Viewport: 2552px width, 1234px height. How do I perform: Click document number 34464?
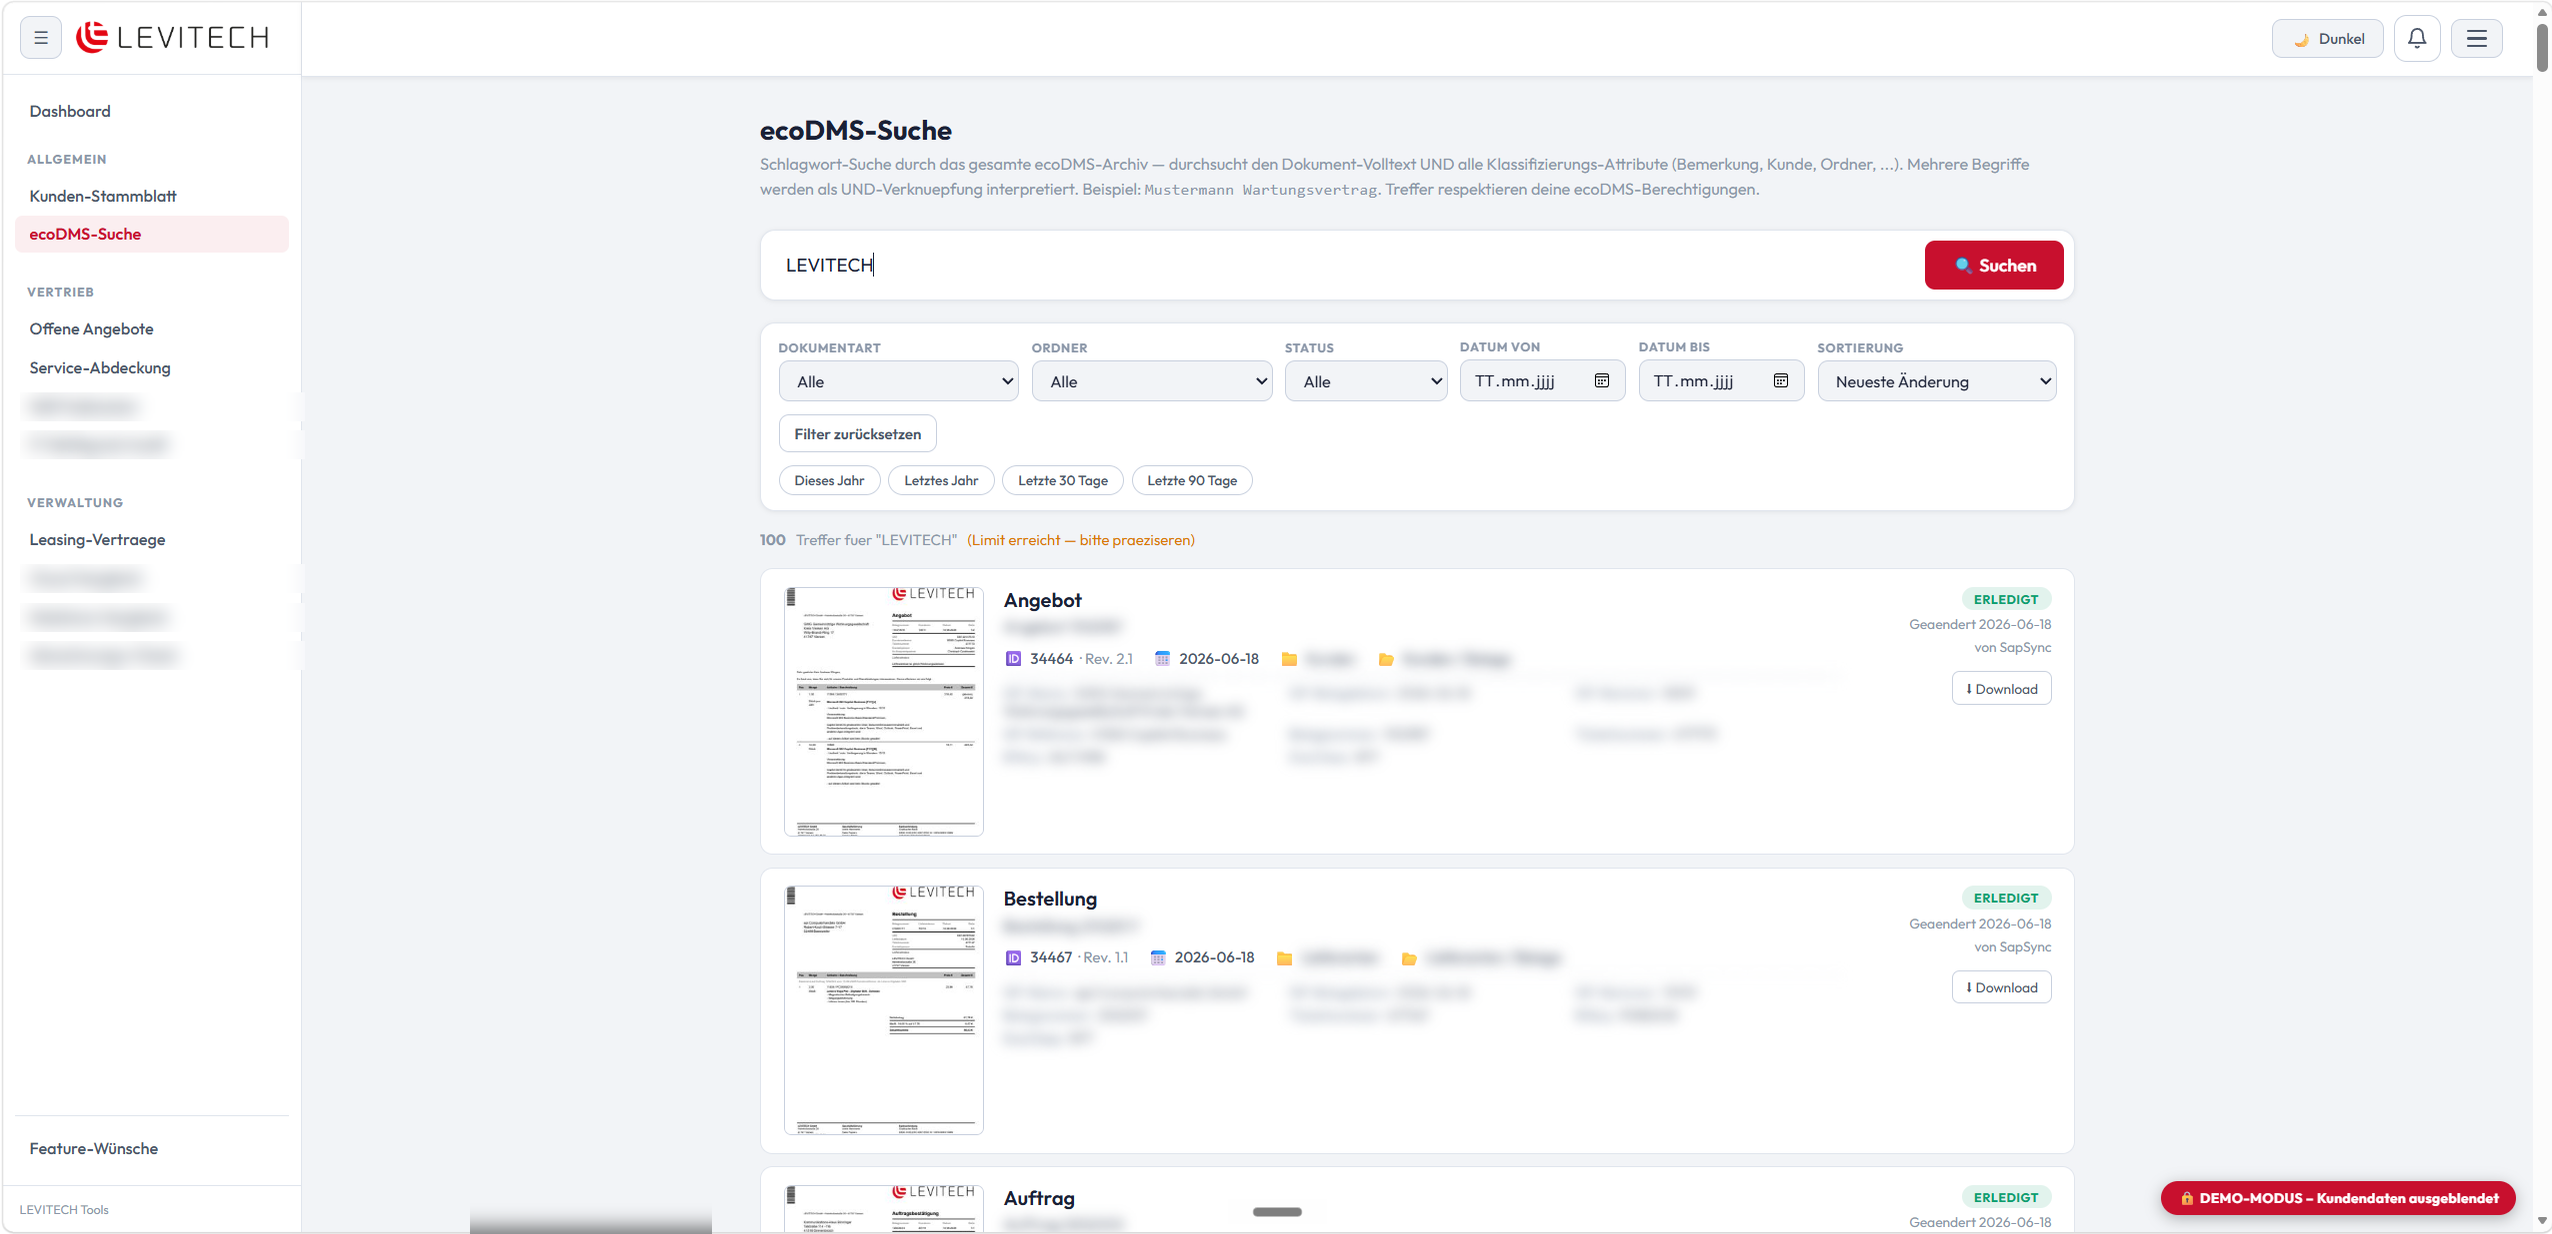(1051, 659)
